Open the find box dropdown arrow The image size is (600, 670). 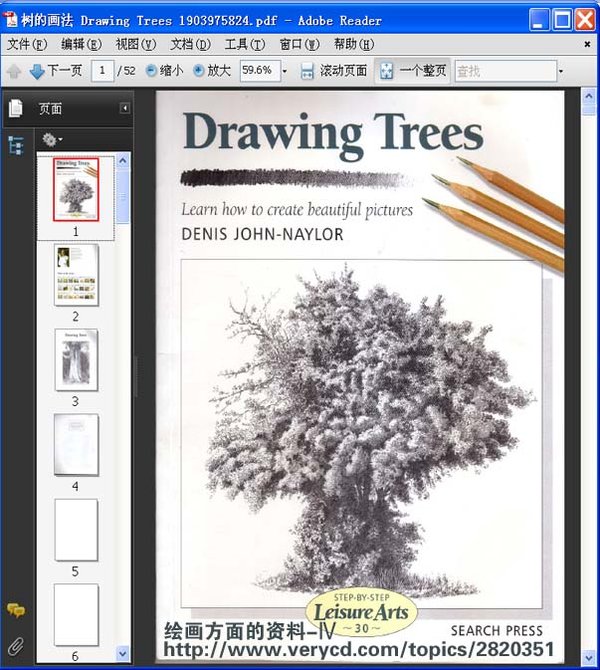coord(561,71)
